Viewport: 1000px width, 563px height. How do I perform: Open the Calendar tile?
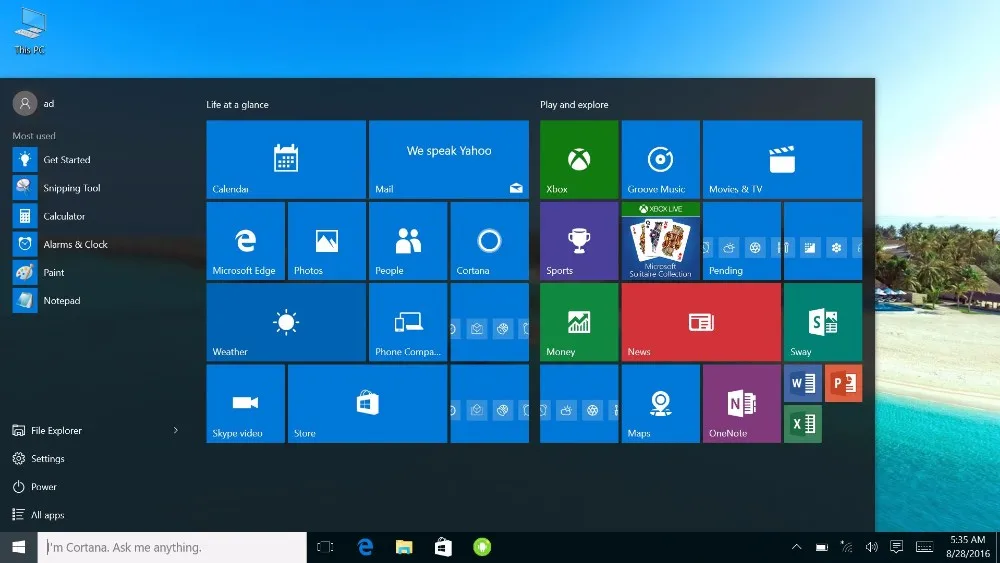pos(286,159)
